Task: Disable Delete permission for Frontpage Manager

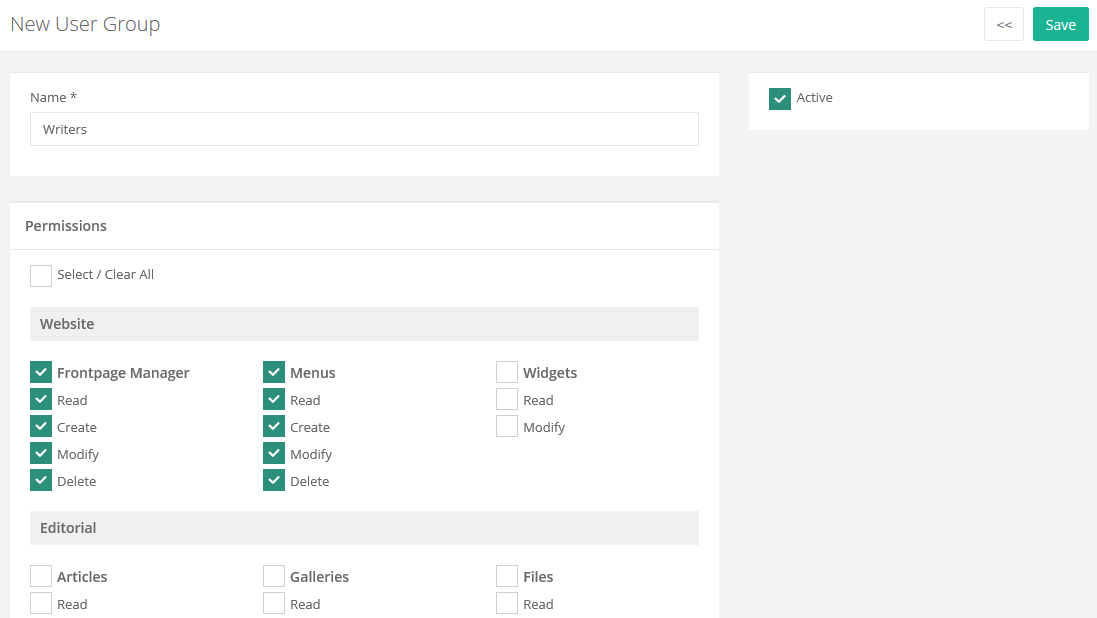Action: [x=40, y=480]
